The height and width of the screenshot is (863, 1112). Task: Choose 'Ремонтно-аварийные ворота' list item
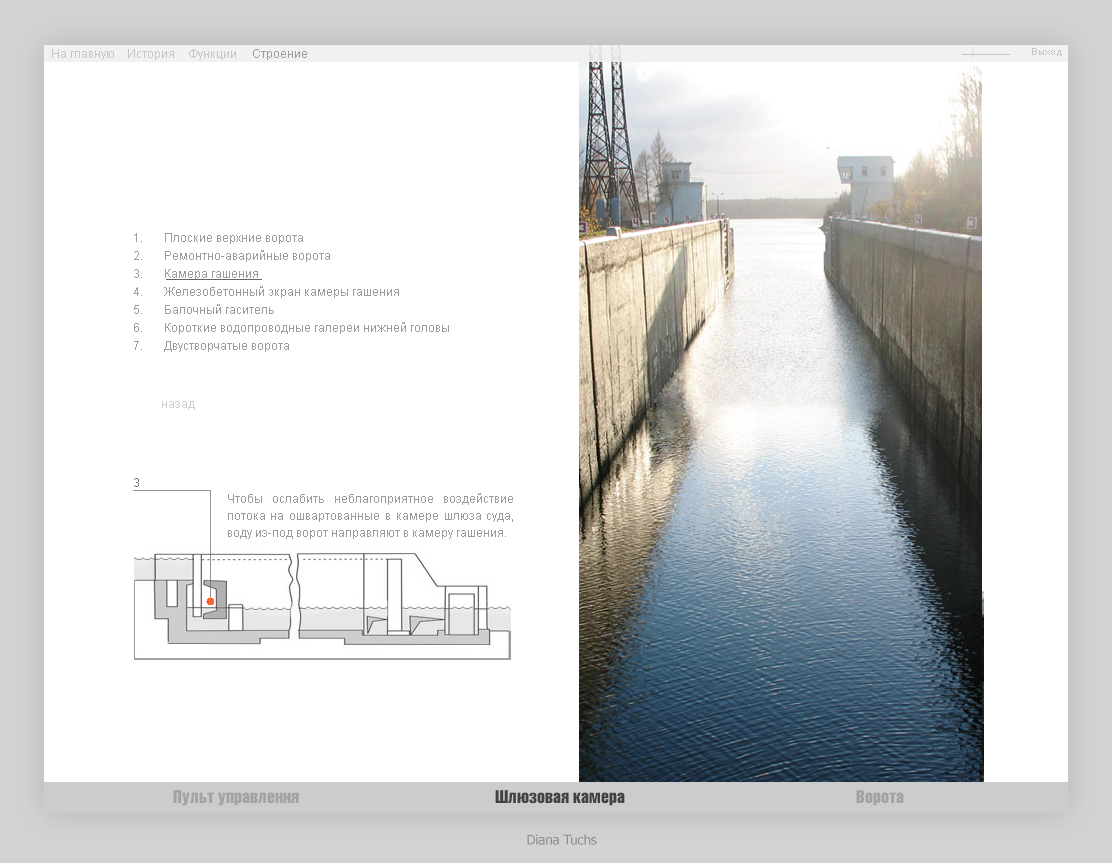point(247,256)
